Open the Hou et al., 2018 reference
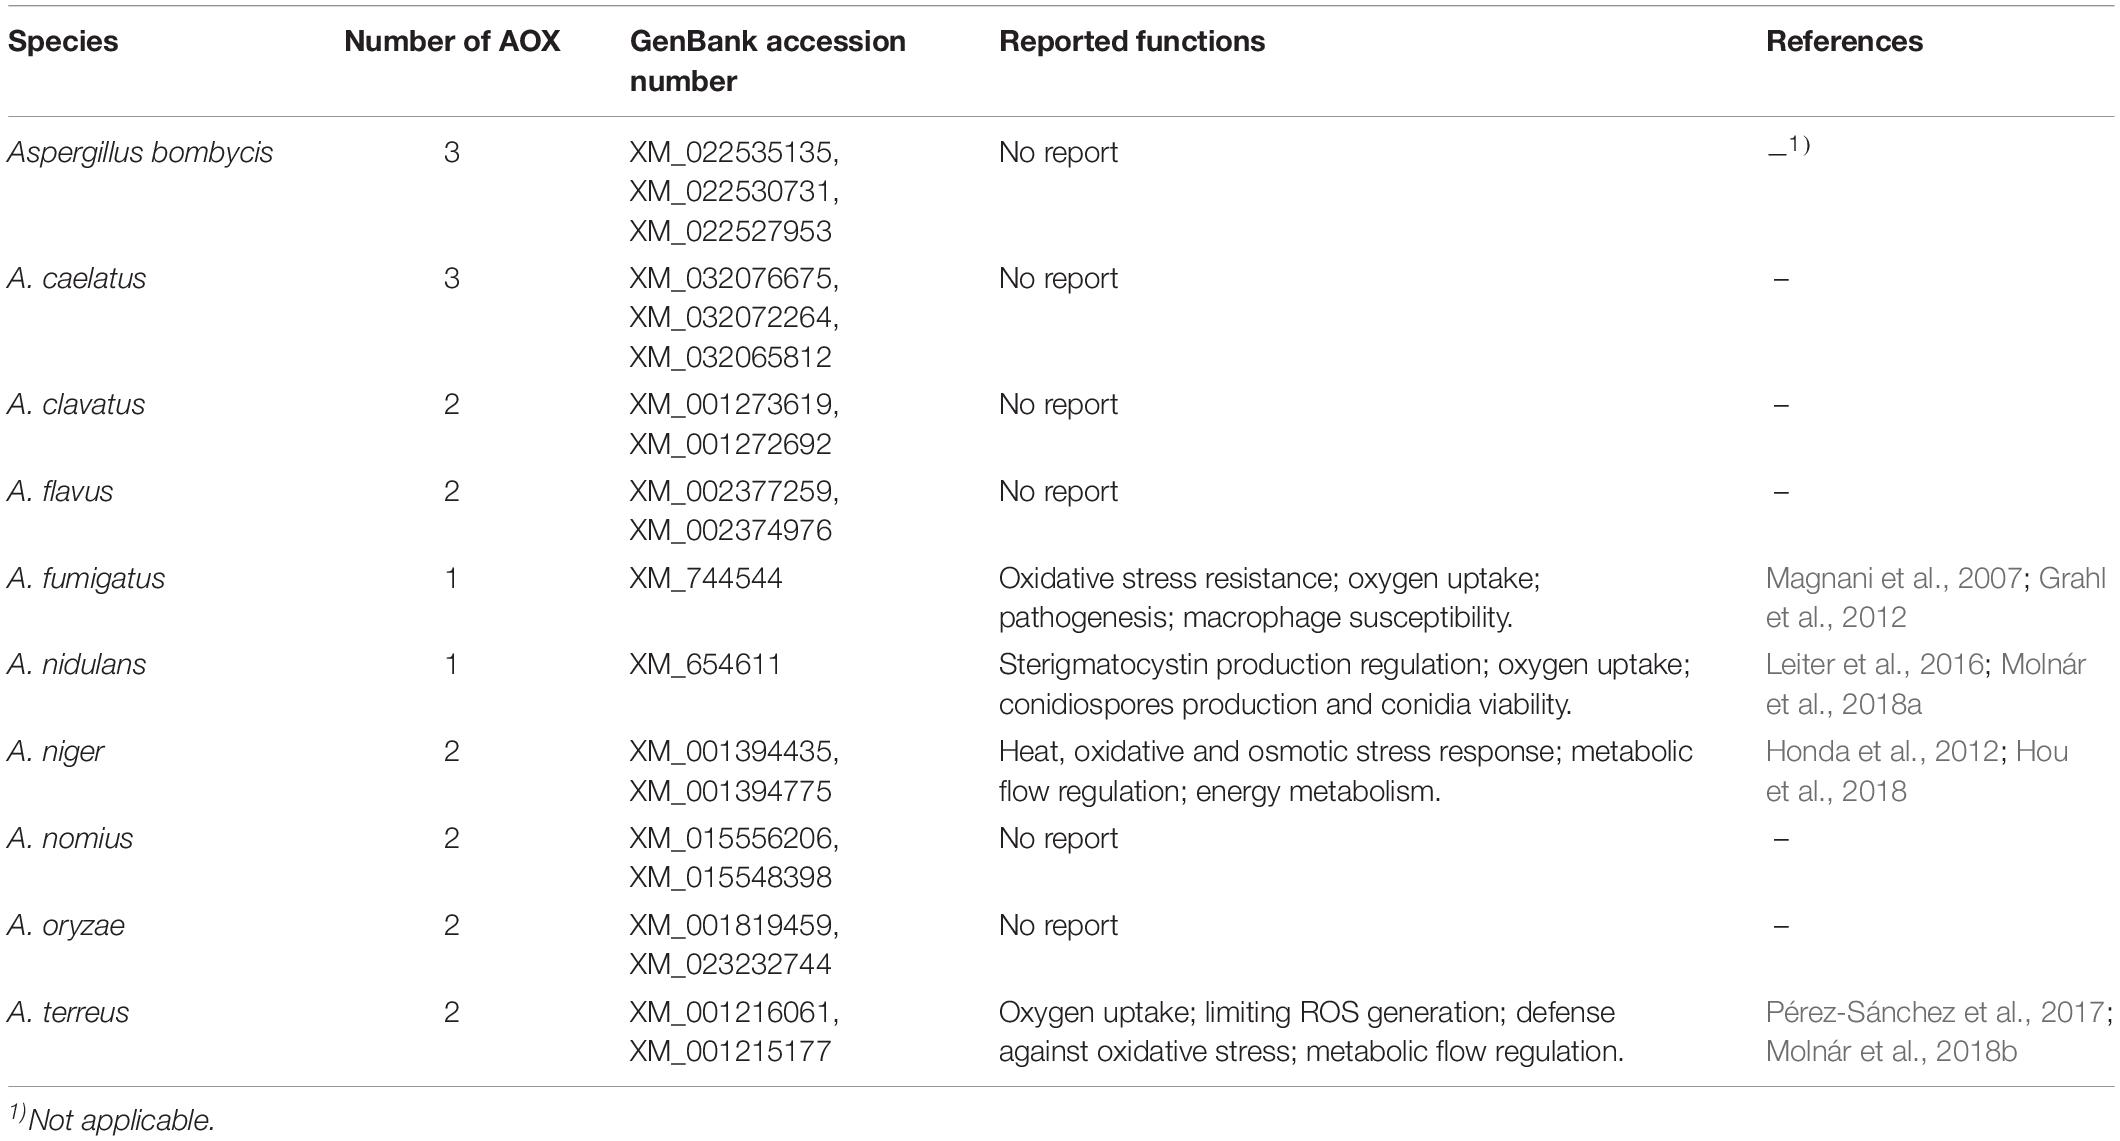The height and width of the screenshot is (1141, 2120). tap(1917, 771)
